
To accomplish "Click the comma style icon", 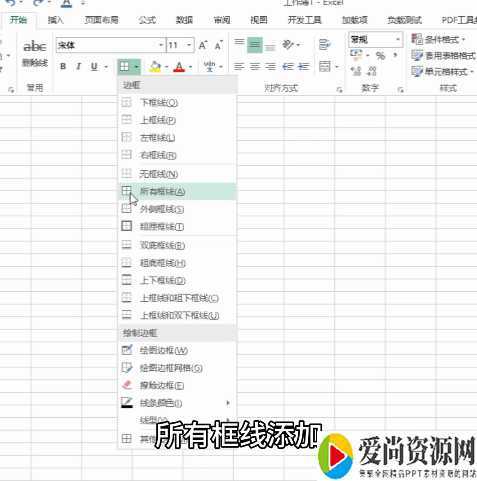I will [395, 55].
